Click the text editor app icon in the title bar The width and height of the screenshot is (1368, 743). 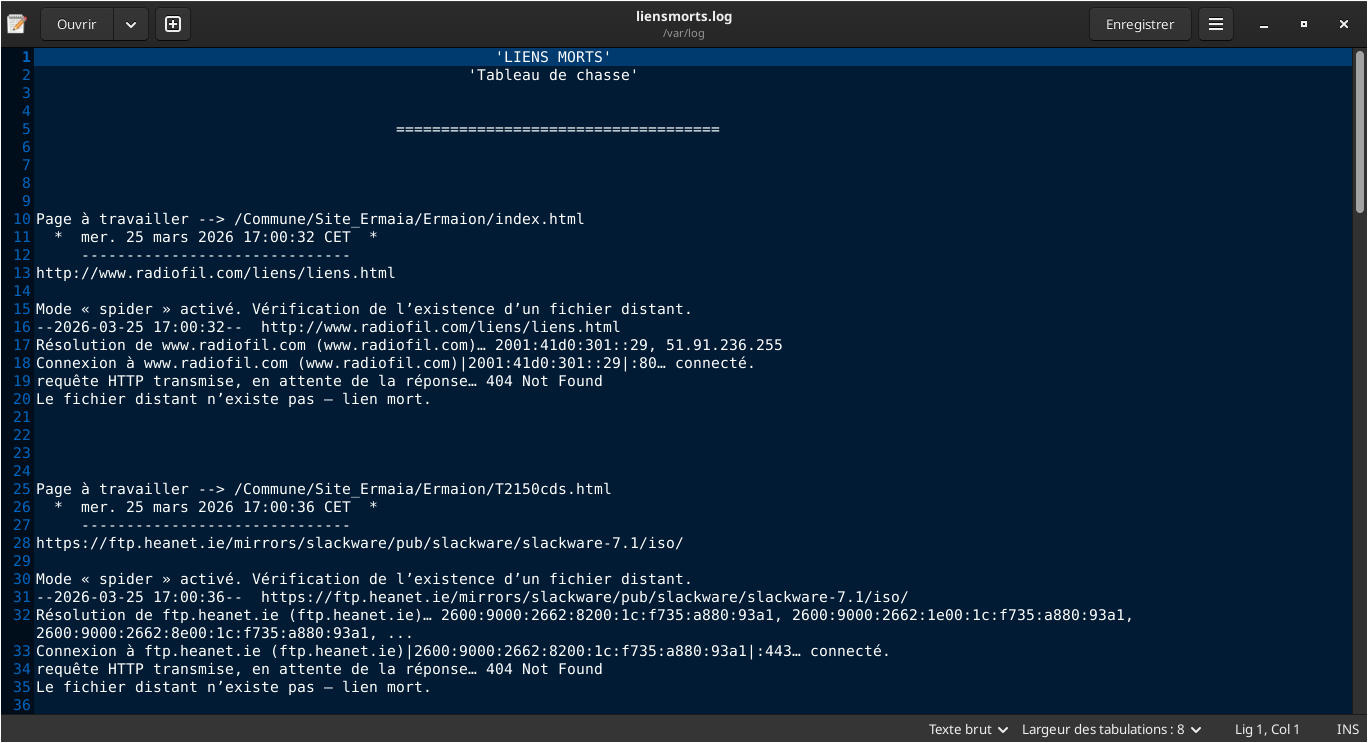[16, 24]
